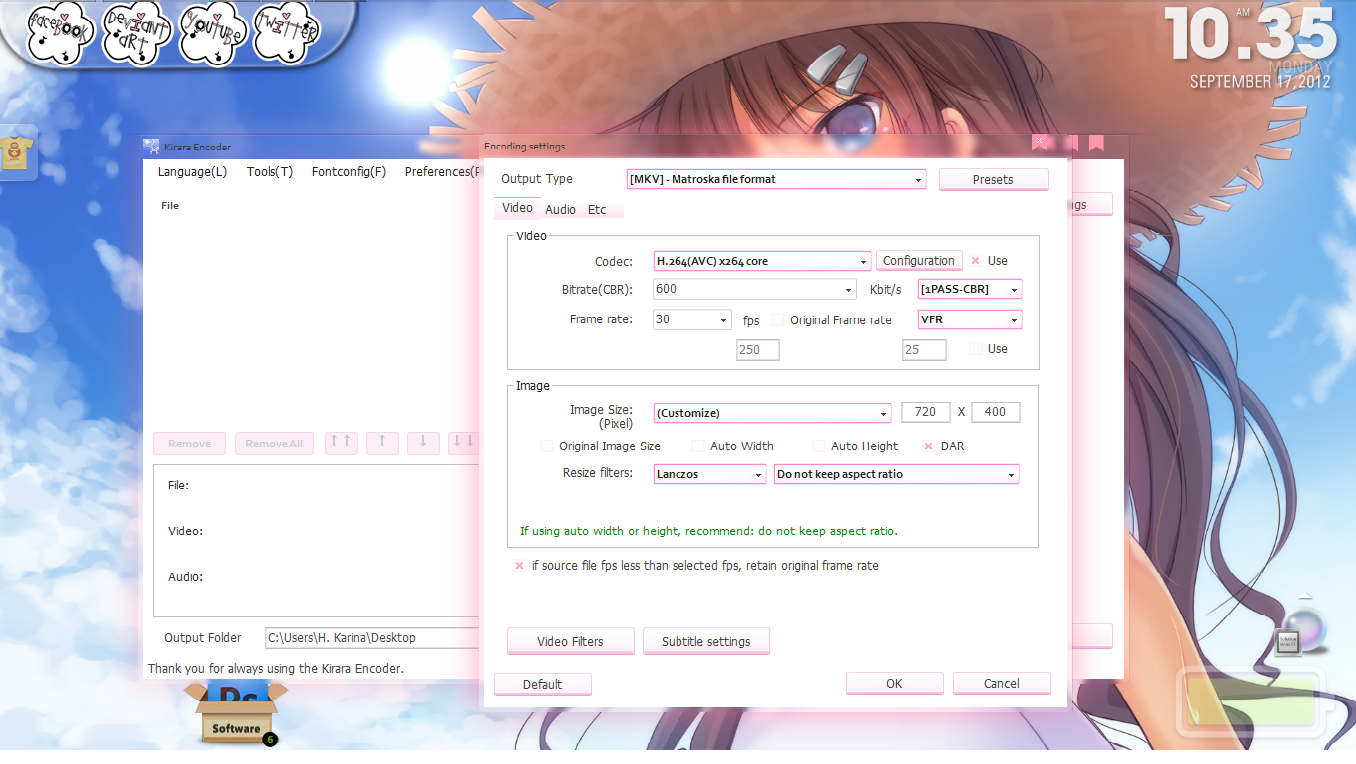Image resolution: width=1356 pixels, height=764 pixels.
Task: Toggle the Use checkbox beside value 25
Action: pos(975,349)
